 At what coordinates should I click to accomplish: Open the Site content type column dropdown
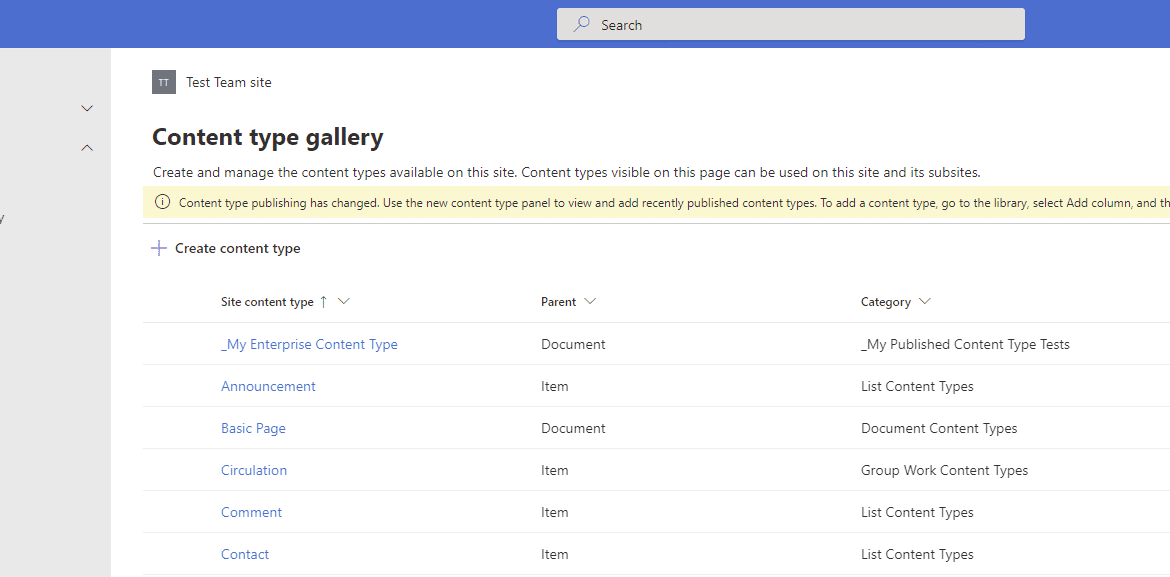click(344, 302)
